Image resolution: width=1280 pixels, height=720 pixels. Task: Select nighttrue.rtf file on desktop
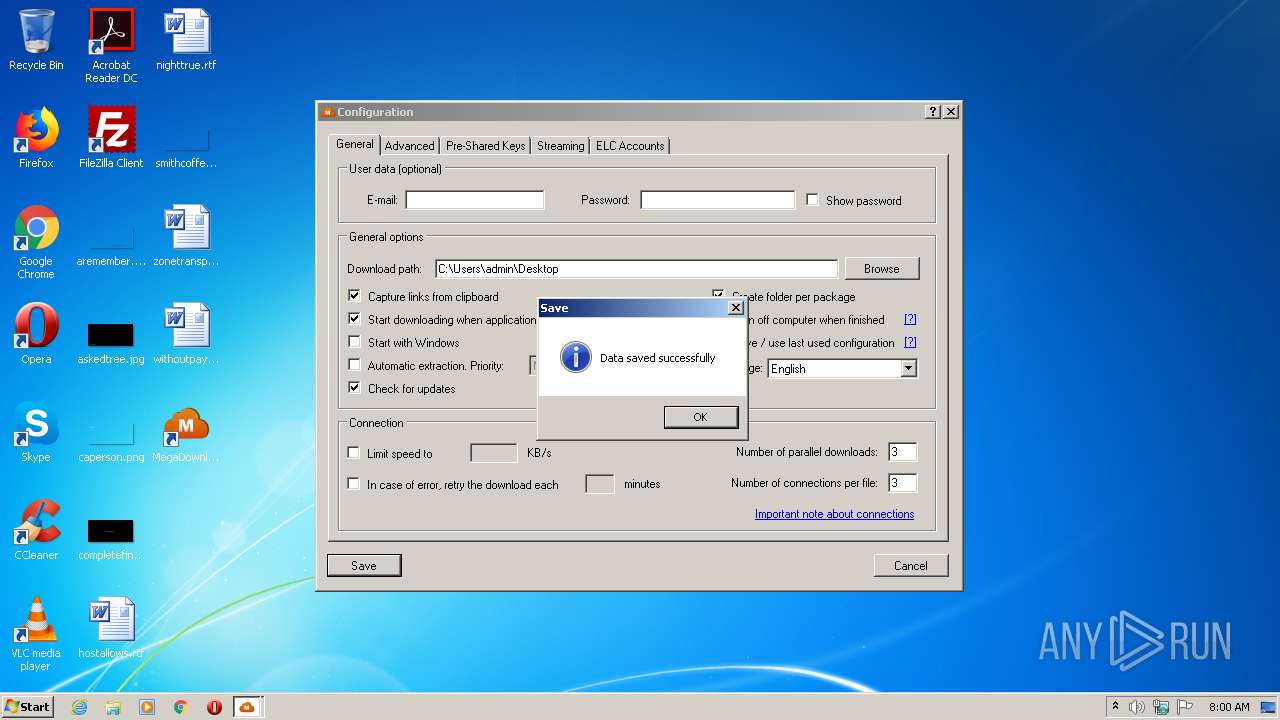click(x=186, y=40)
